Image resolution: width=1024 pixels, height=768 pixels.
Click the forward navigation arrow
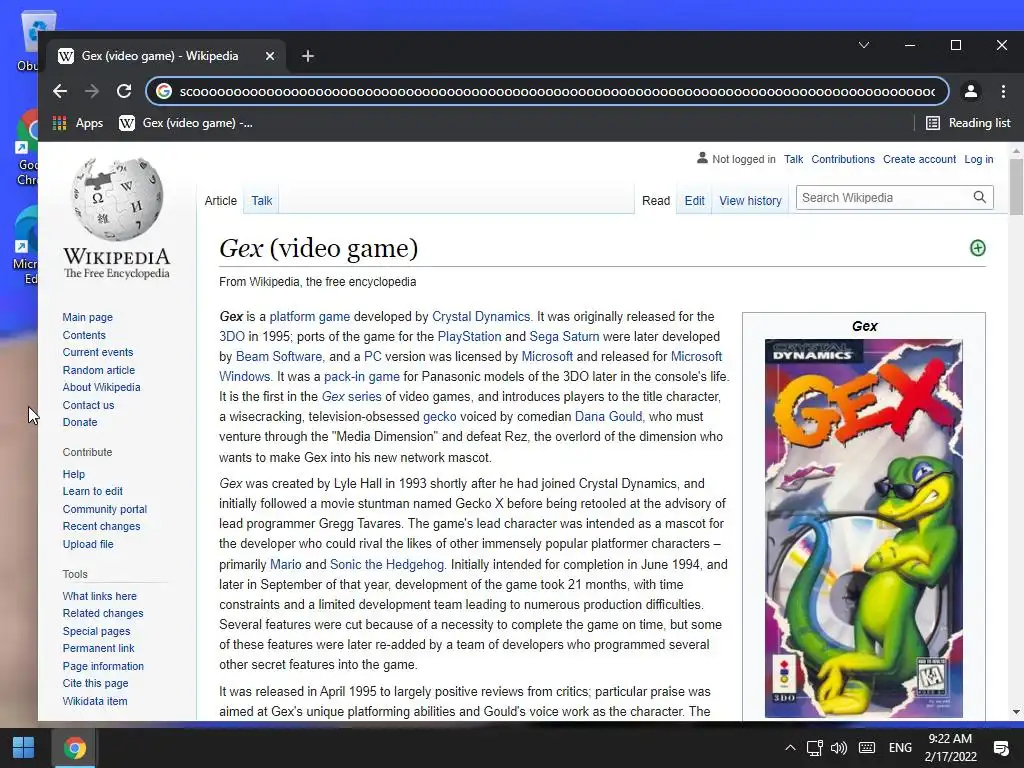[x=92, y=91]
